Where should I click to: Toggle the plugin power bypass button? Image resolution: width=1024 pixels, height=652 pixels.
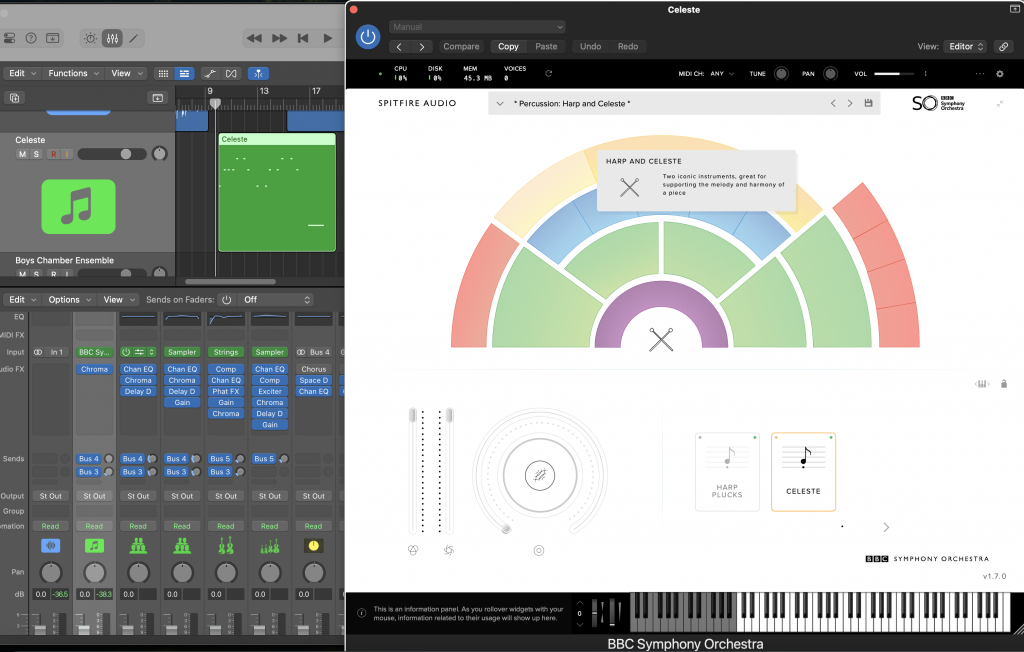click(368, 37)
